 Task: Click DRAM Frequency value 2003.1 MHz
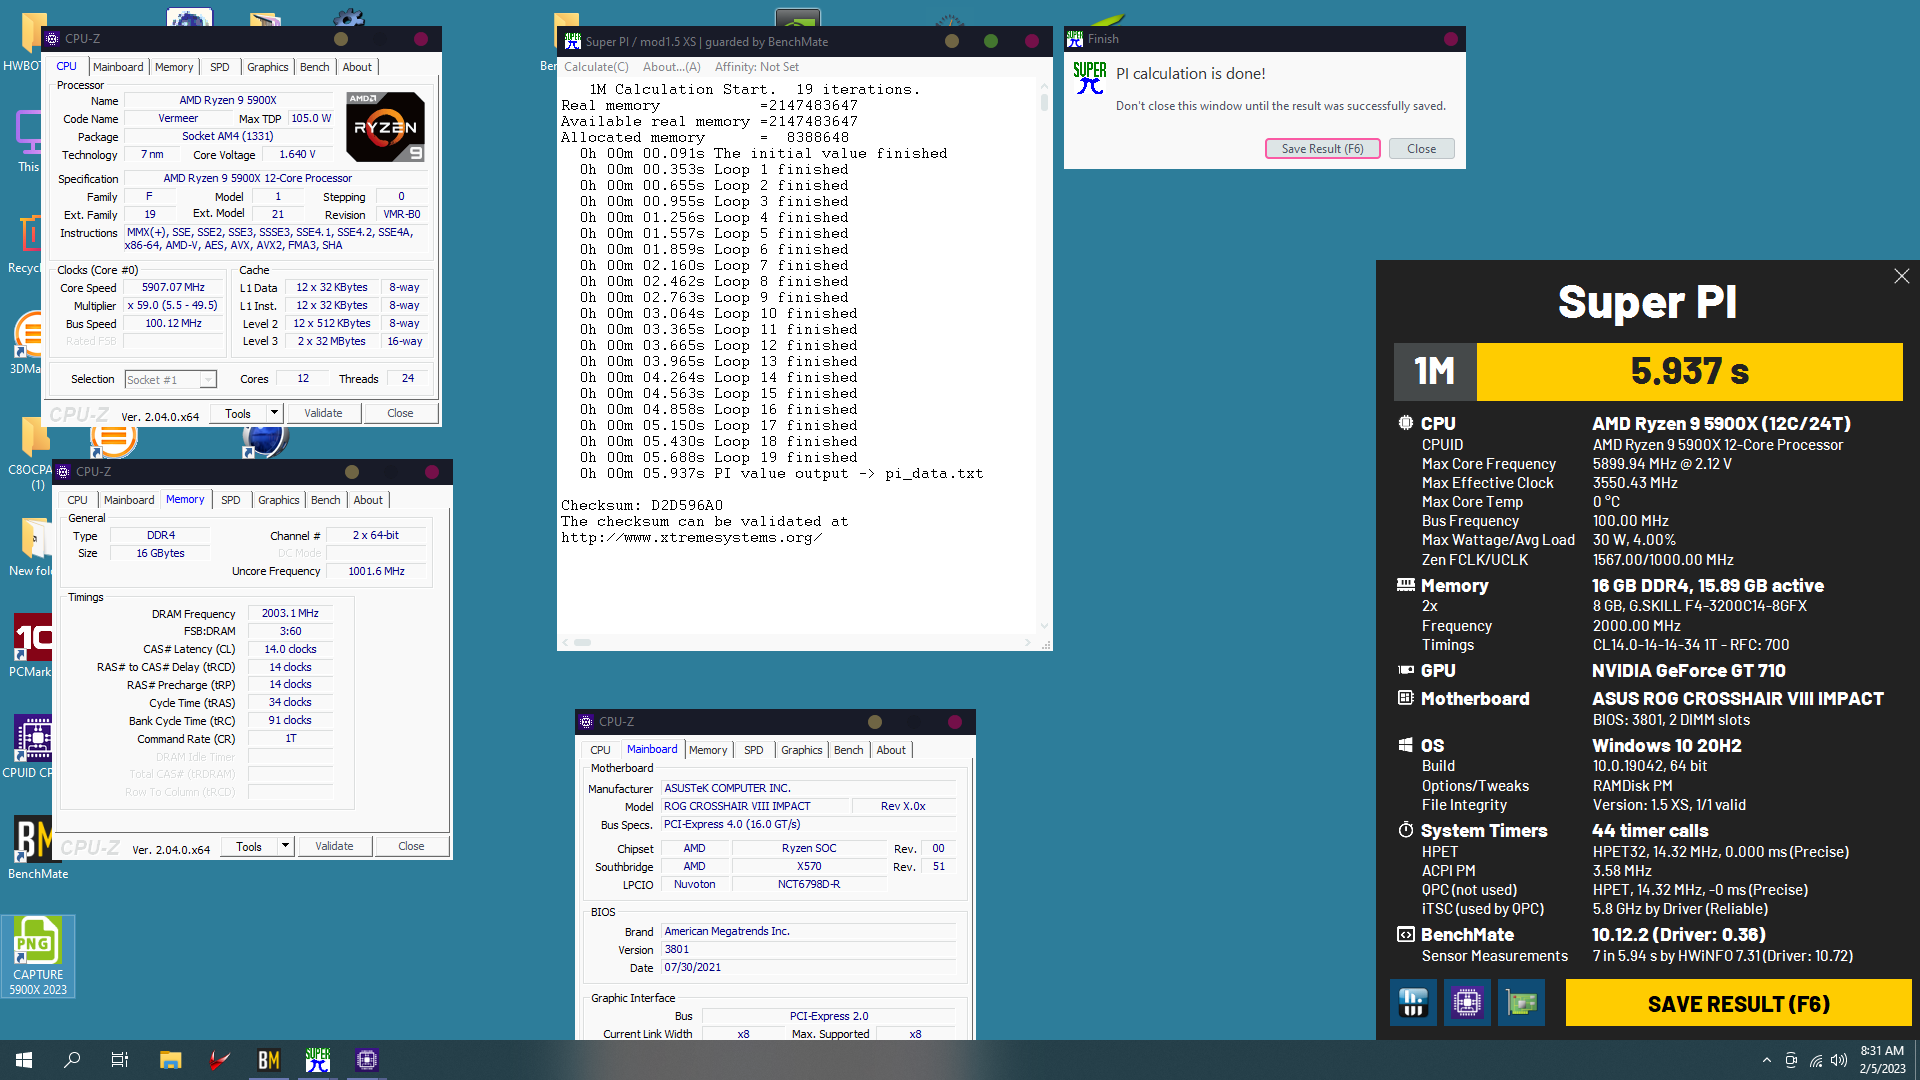tap(290, 613)
